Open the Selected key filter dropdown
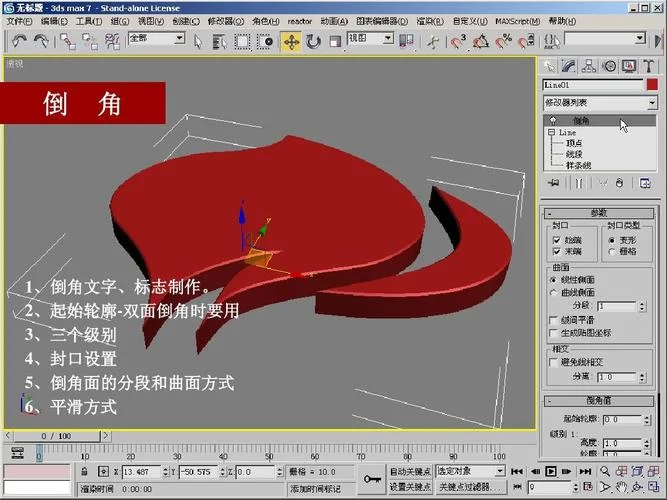Image resolution: width=667 pixels, height=500 pixels. click(470, 471)
